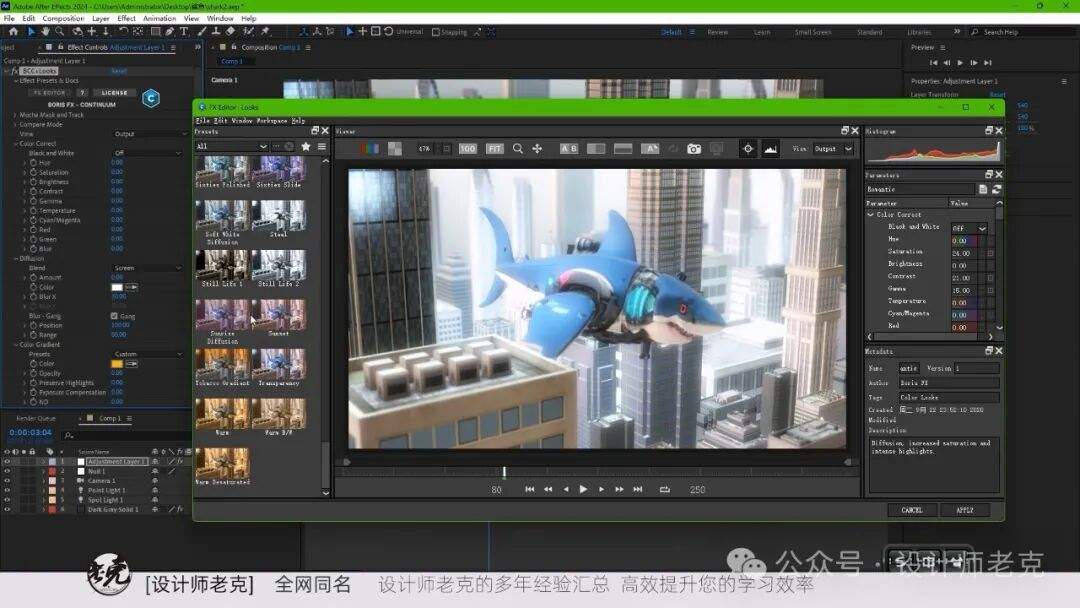Click the FIT zoom button in Viewer
This screenshot has width=1080, height=608.
[495, 149]
